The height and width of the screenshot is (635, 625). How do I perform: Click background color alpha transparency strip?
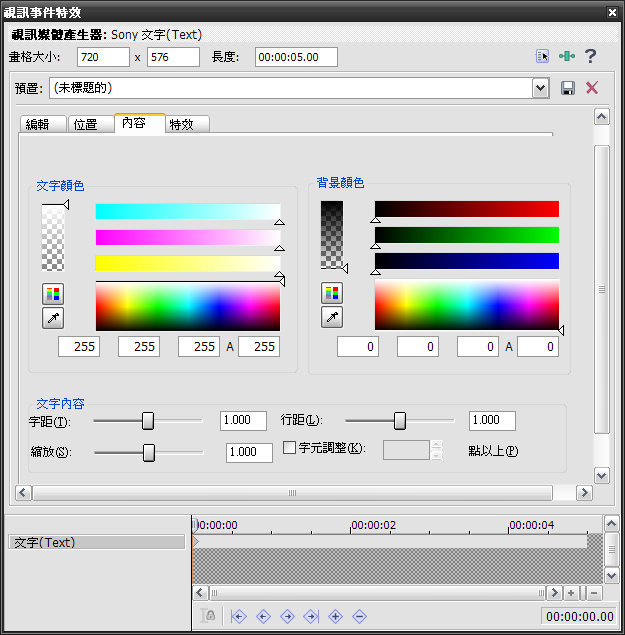(x=332, y=235)
